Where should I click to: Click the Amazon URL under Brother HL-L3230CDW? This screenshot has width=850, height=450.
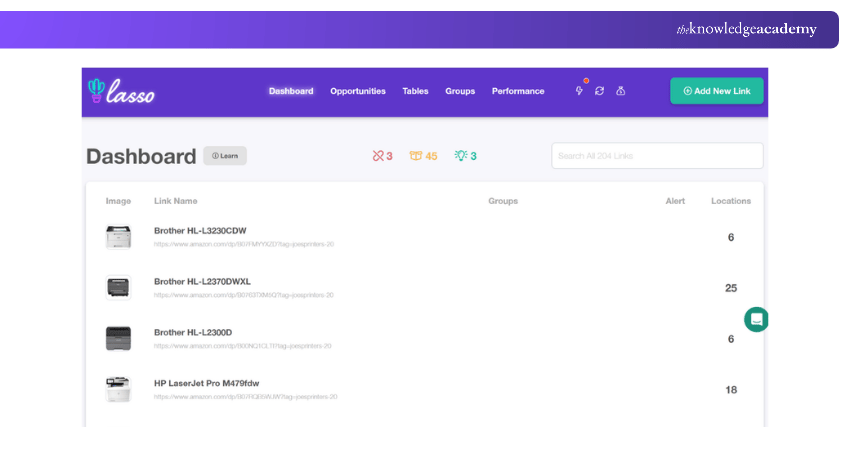click(x=244, y=245)
